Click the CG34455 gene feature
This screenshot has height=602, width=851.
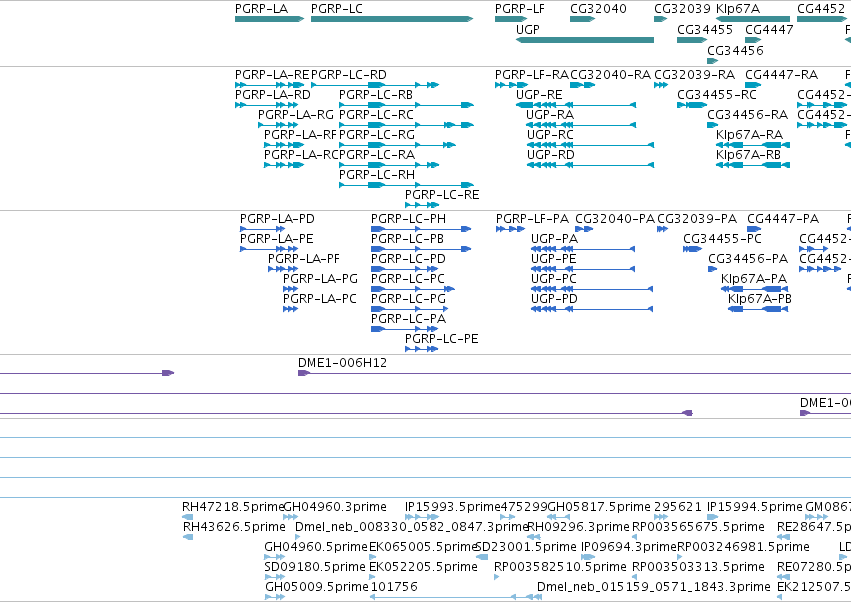[692, 40]
